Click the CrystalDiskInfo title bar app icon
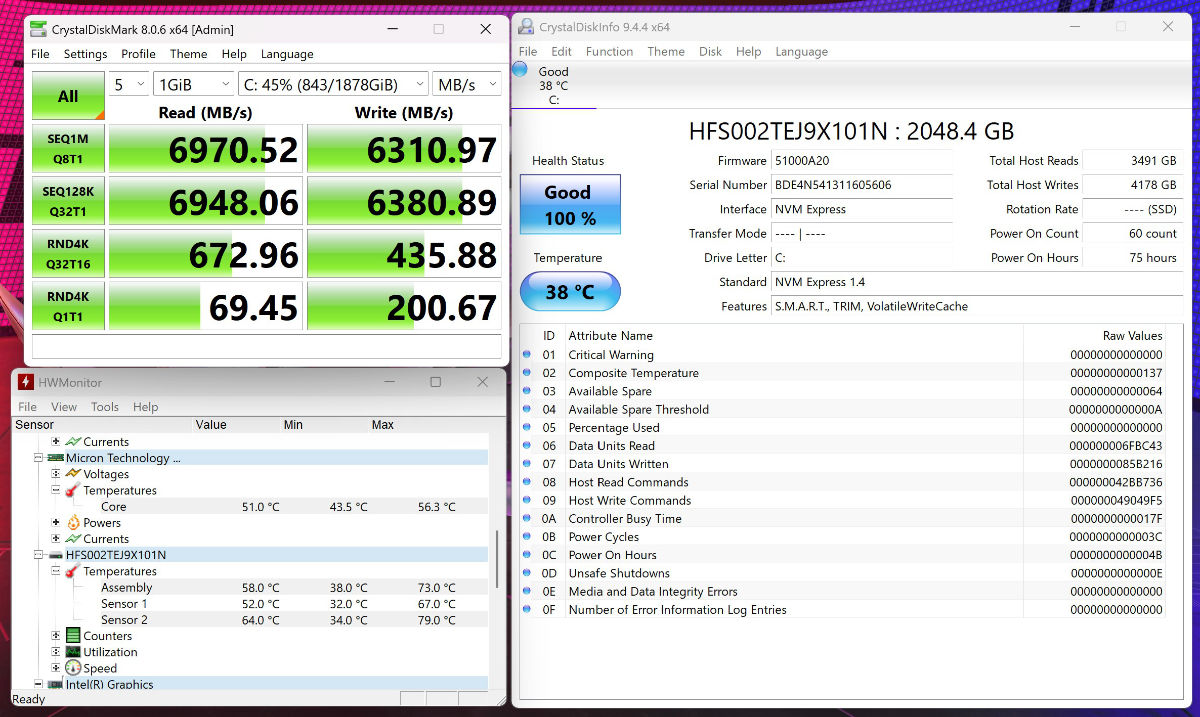 [x=526, y=26]
